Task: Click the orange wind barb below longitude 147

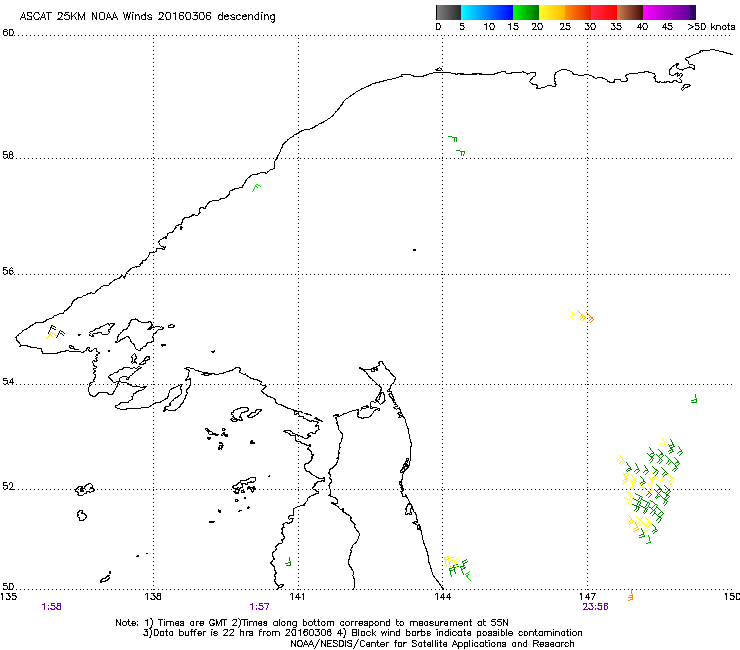Action: click(x=631, y=595)
